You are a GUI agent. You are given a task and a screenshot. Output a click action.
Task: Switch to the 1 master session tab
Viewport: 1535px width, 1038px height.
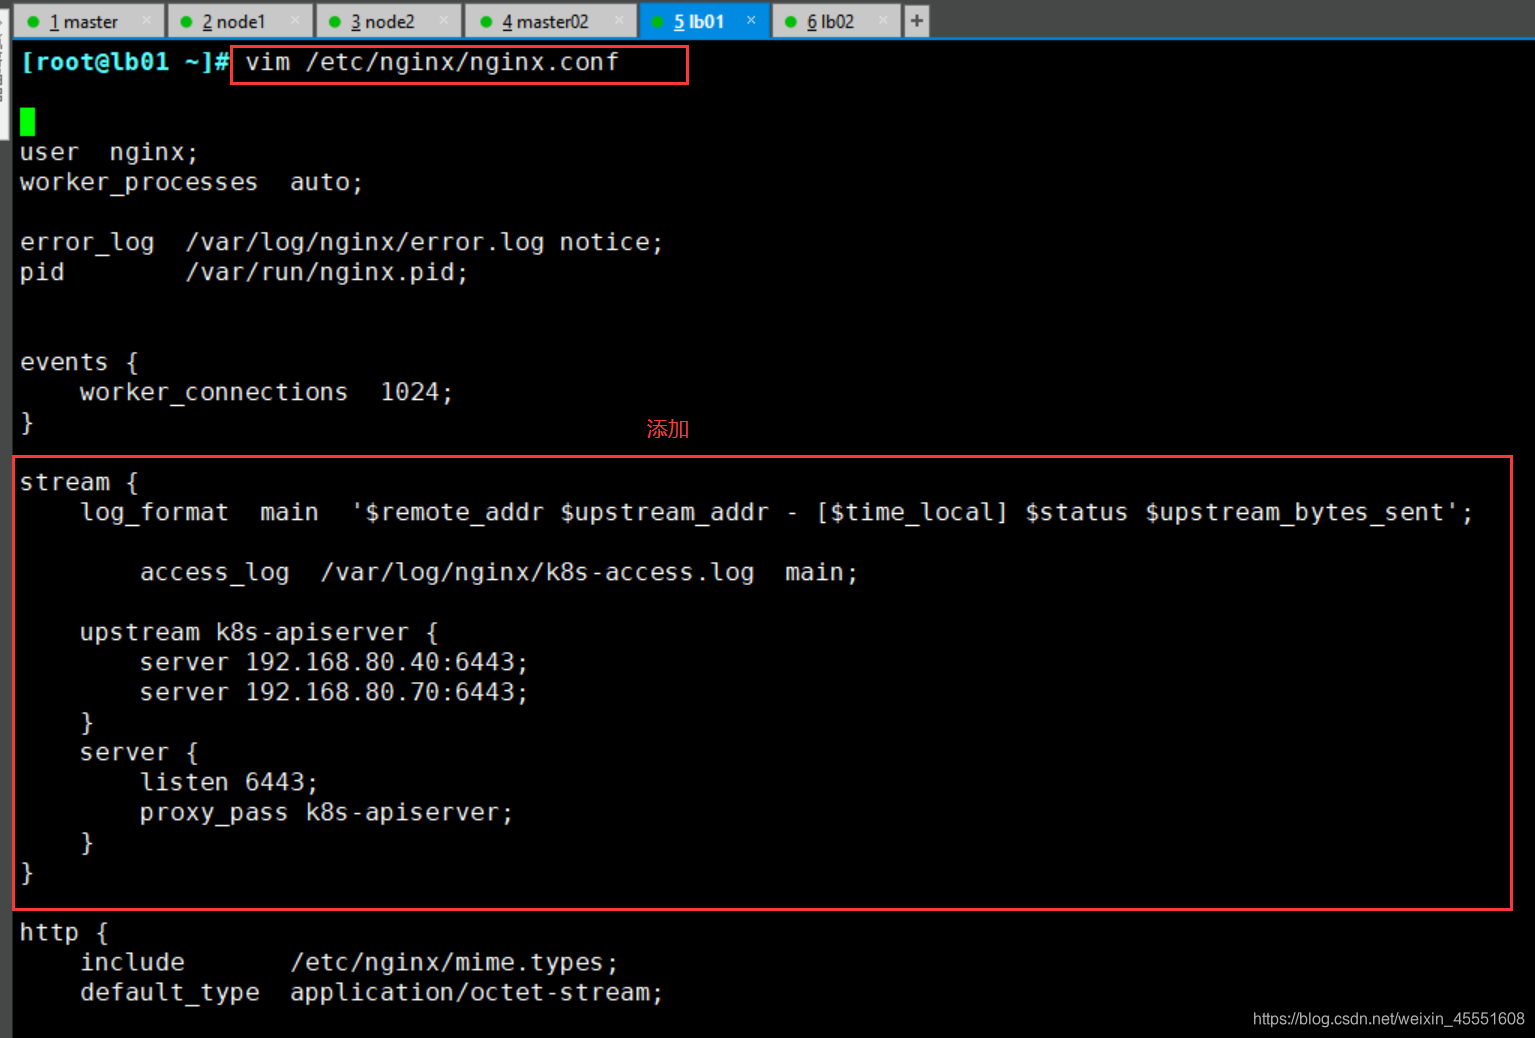88,21
